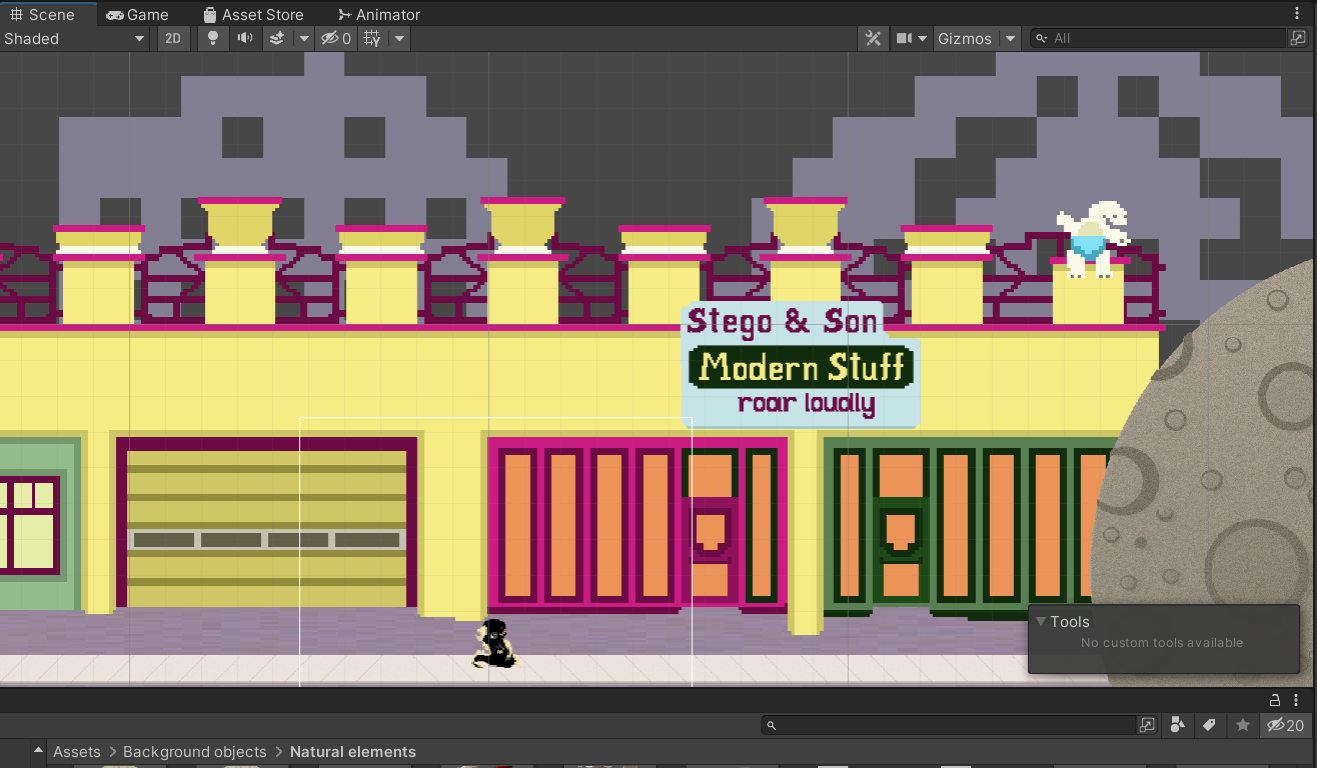Screen dimensions: 1317x768
Task: Open the Gizmos dropdown arrow
Action: click(1010, 38)
